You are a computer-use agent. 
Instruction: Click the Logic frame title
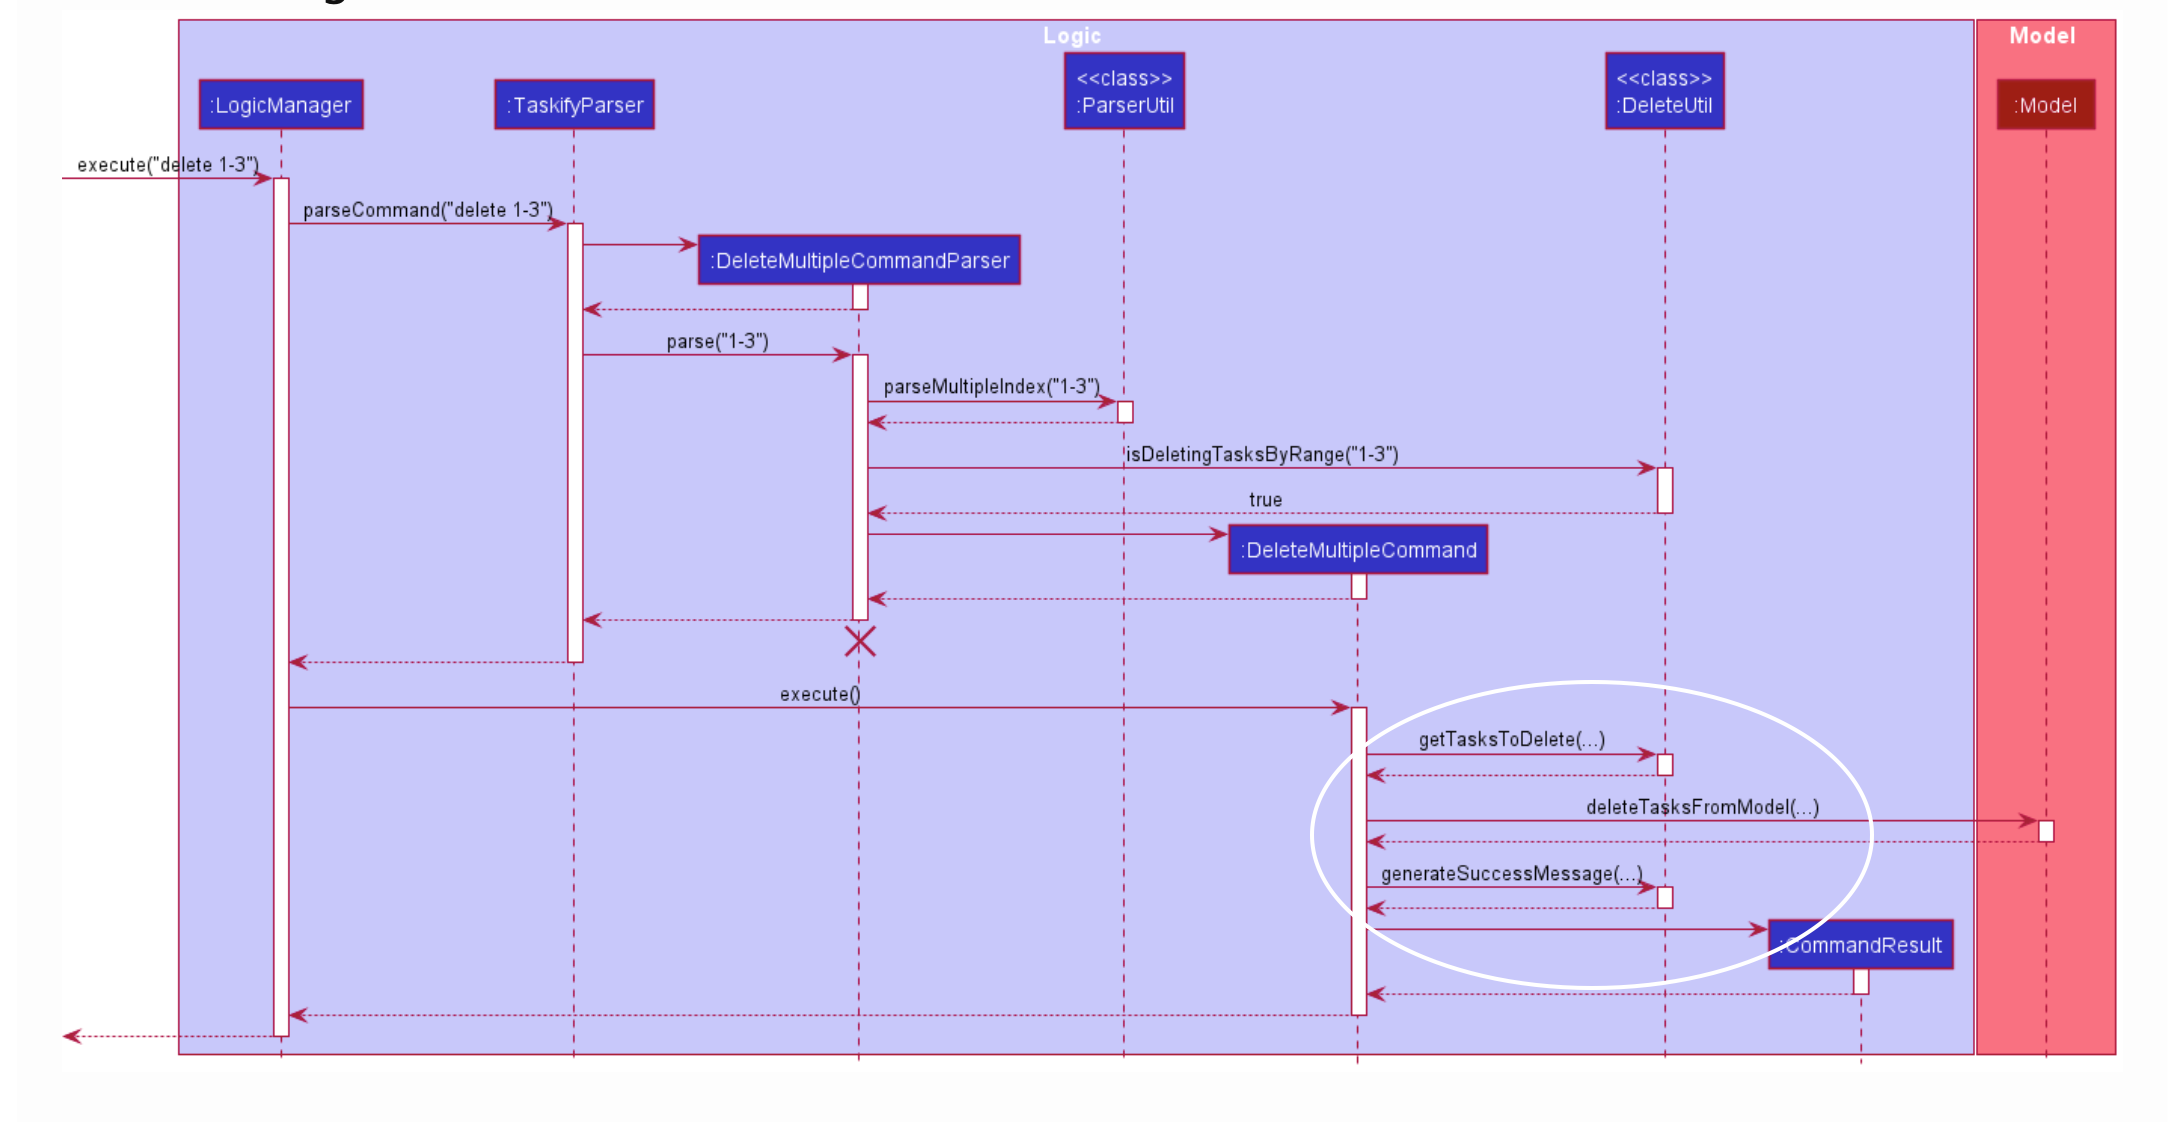1071,36
